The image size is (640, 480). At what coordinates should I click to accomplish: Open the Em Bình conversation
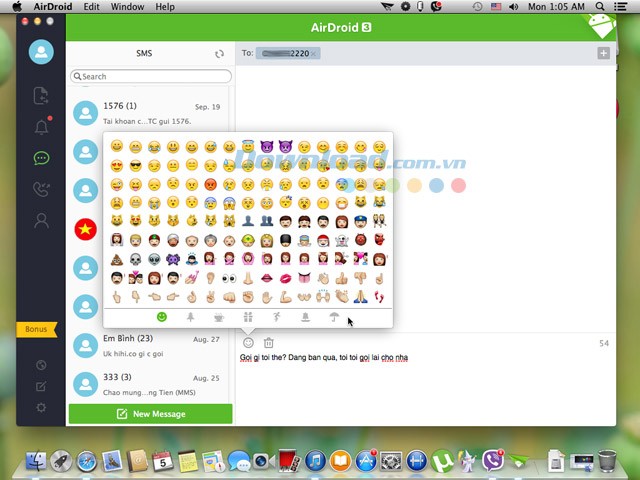pyautogui.click(x=150, y=345)
